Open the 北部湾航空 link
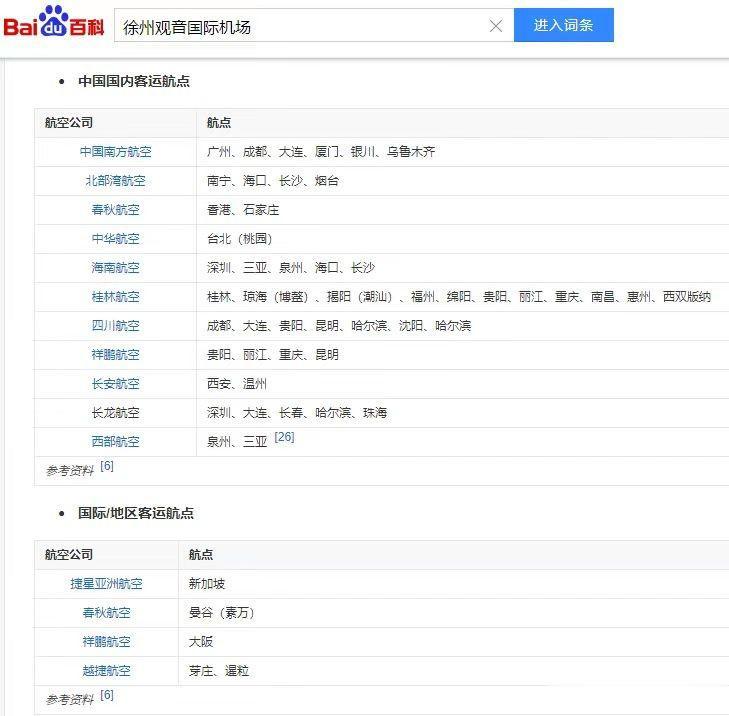 coord(115,181)
